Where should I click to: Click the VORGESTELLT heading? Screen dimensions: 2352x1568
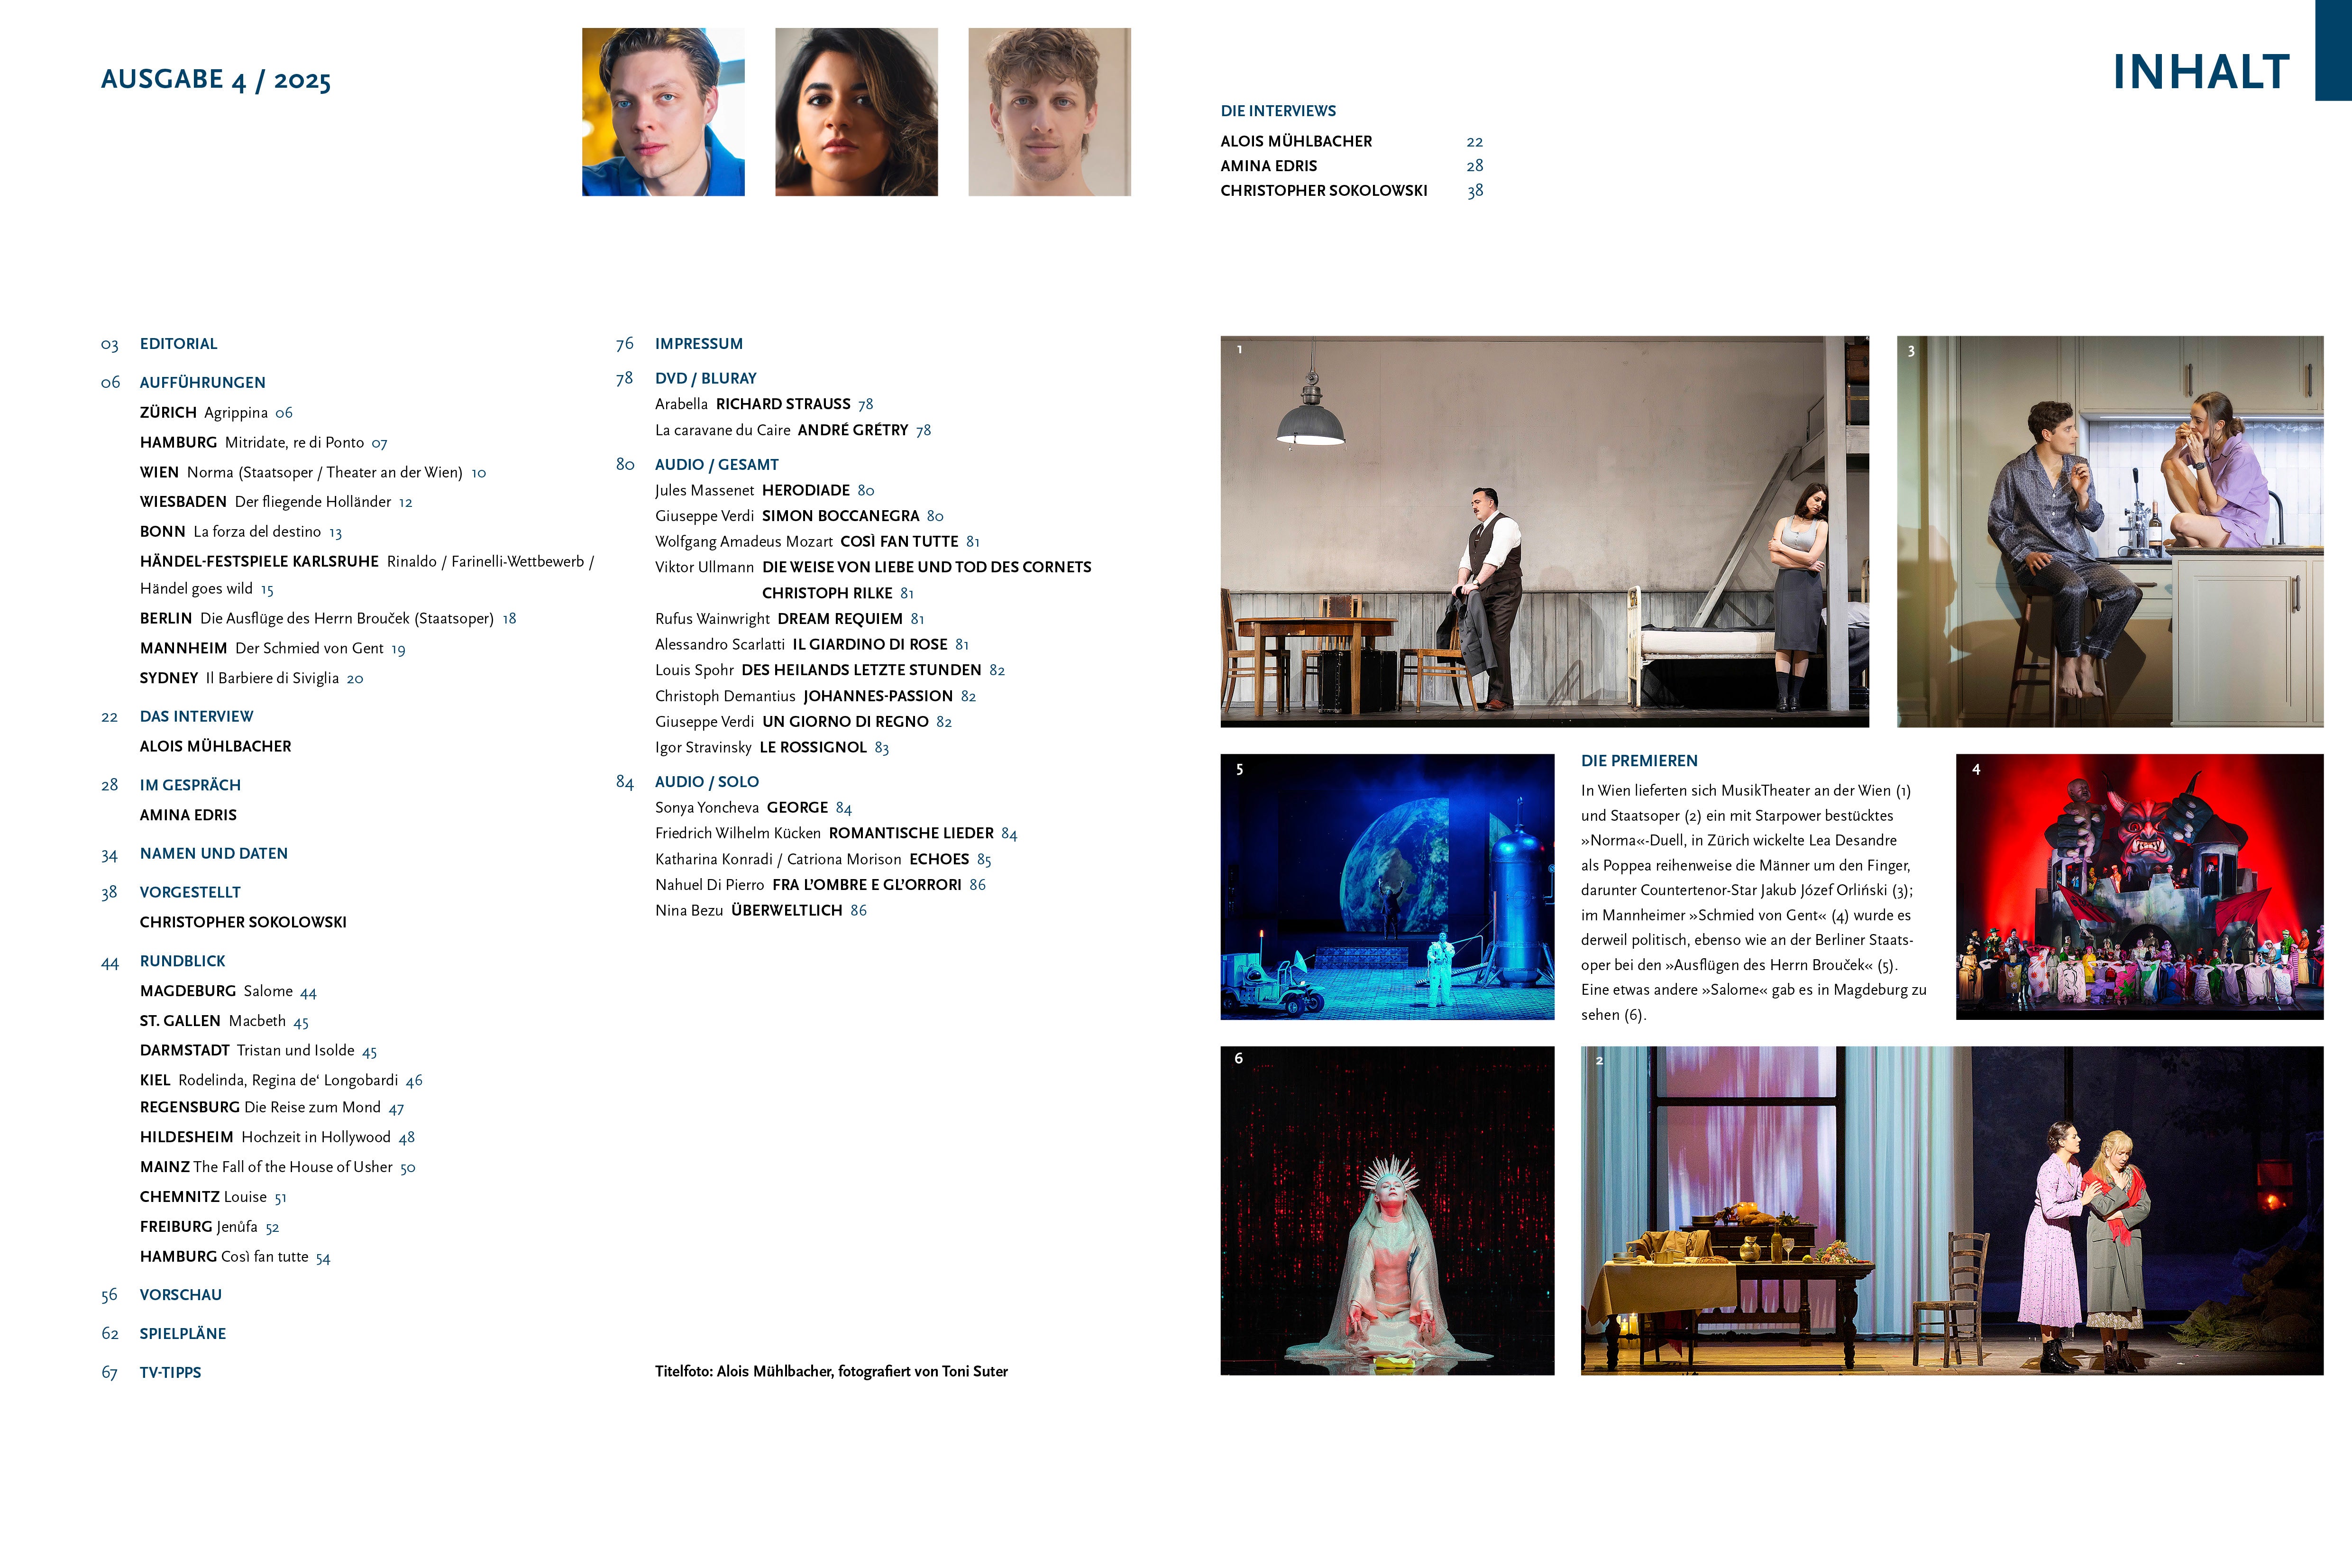click(190, 893)
